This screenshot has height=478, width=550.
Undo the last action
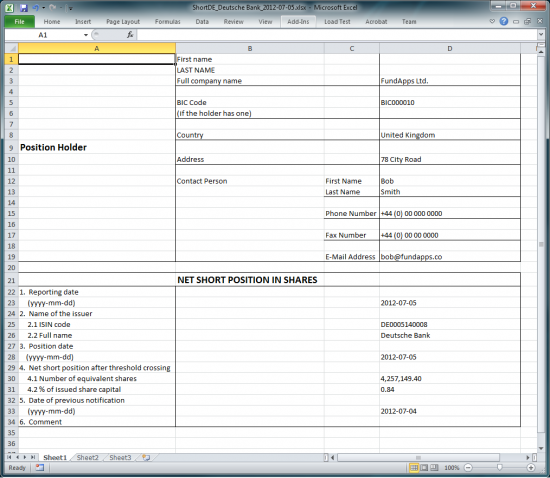pyautogui.click(x=35, y=8)
